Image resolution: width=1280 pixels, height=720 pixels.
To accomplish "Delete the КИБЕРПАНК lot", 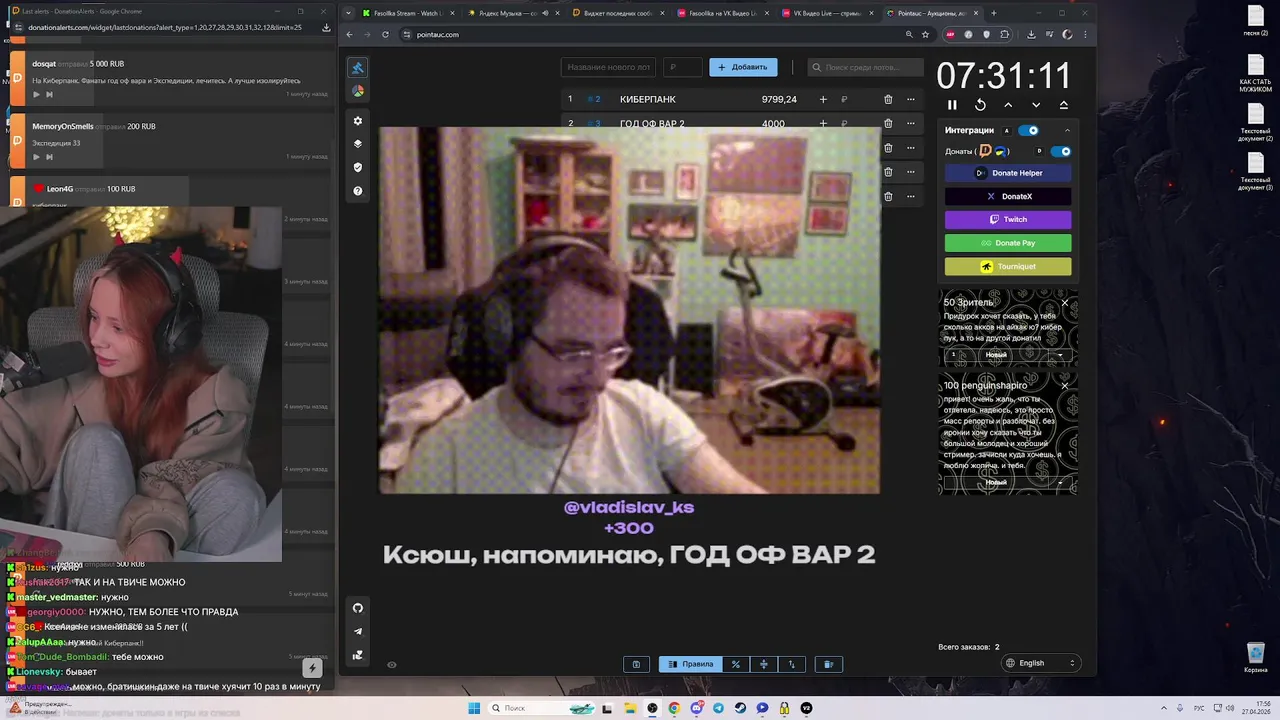I will (x=888, y=99).
